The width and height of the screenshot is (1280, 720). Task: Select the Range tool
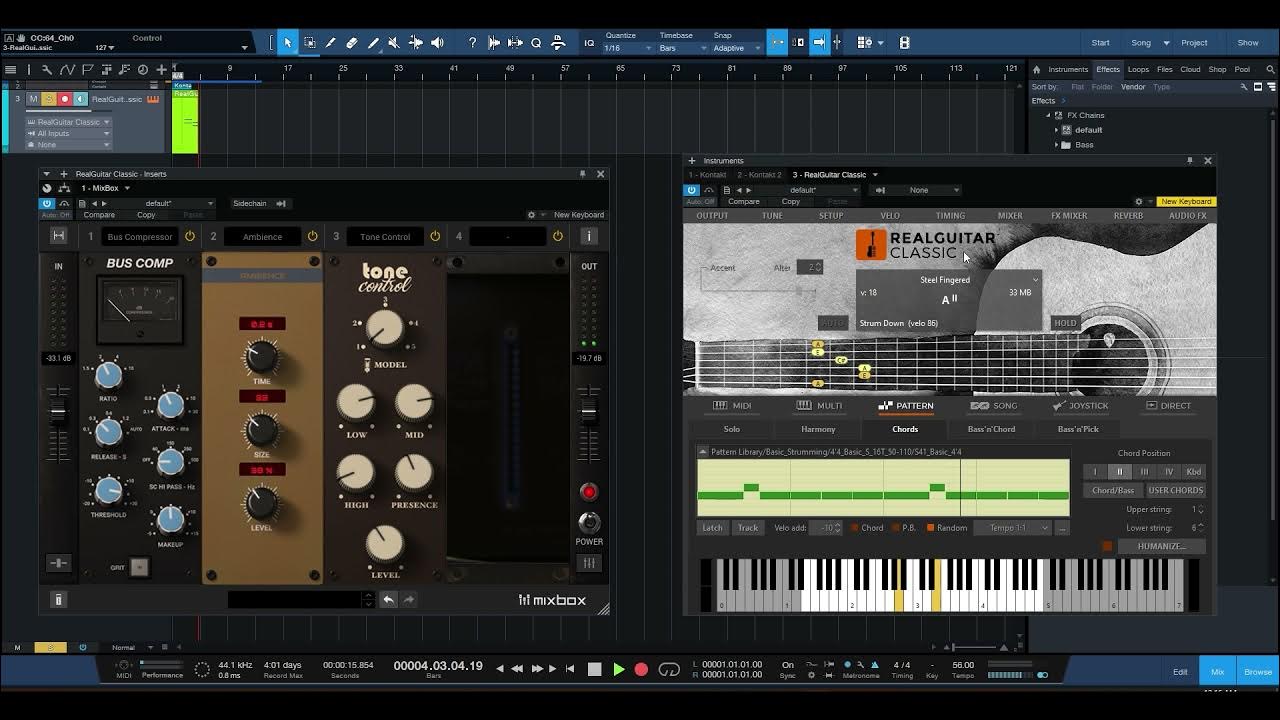point(309,43)
